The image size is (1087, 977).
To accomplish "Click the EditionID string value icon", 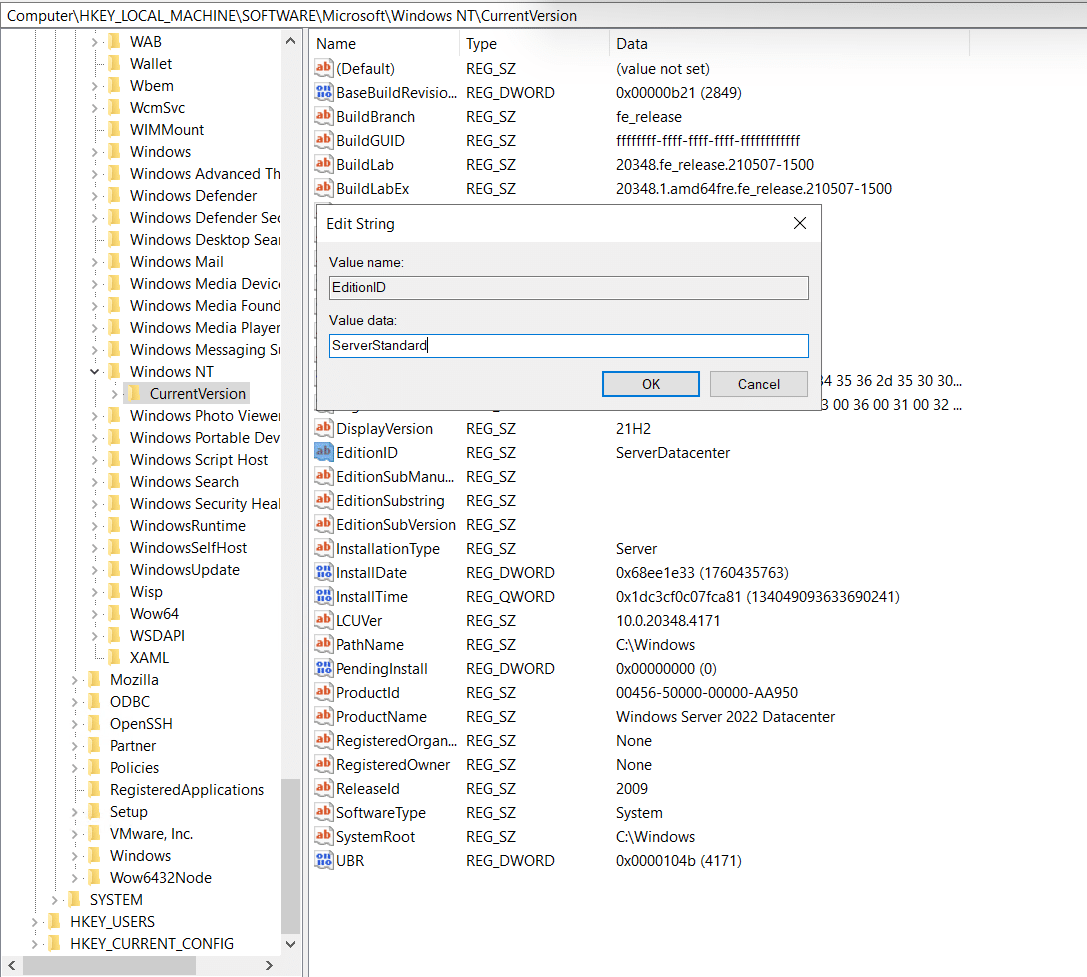I will 323,453.
